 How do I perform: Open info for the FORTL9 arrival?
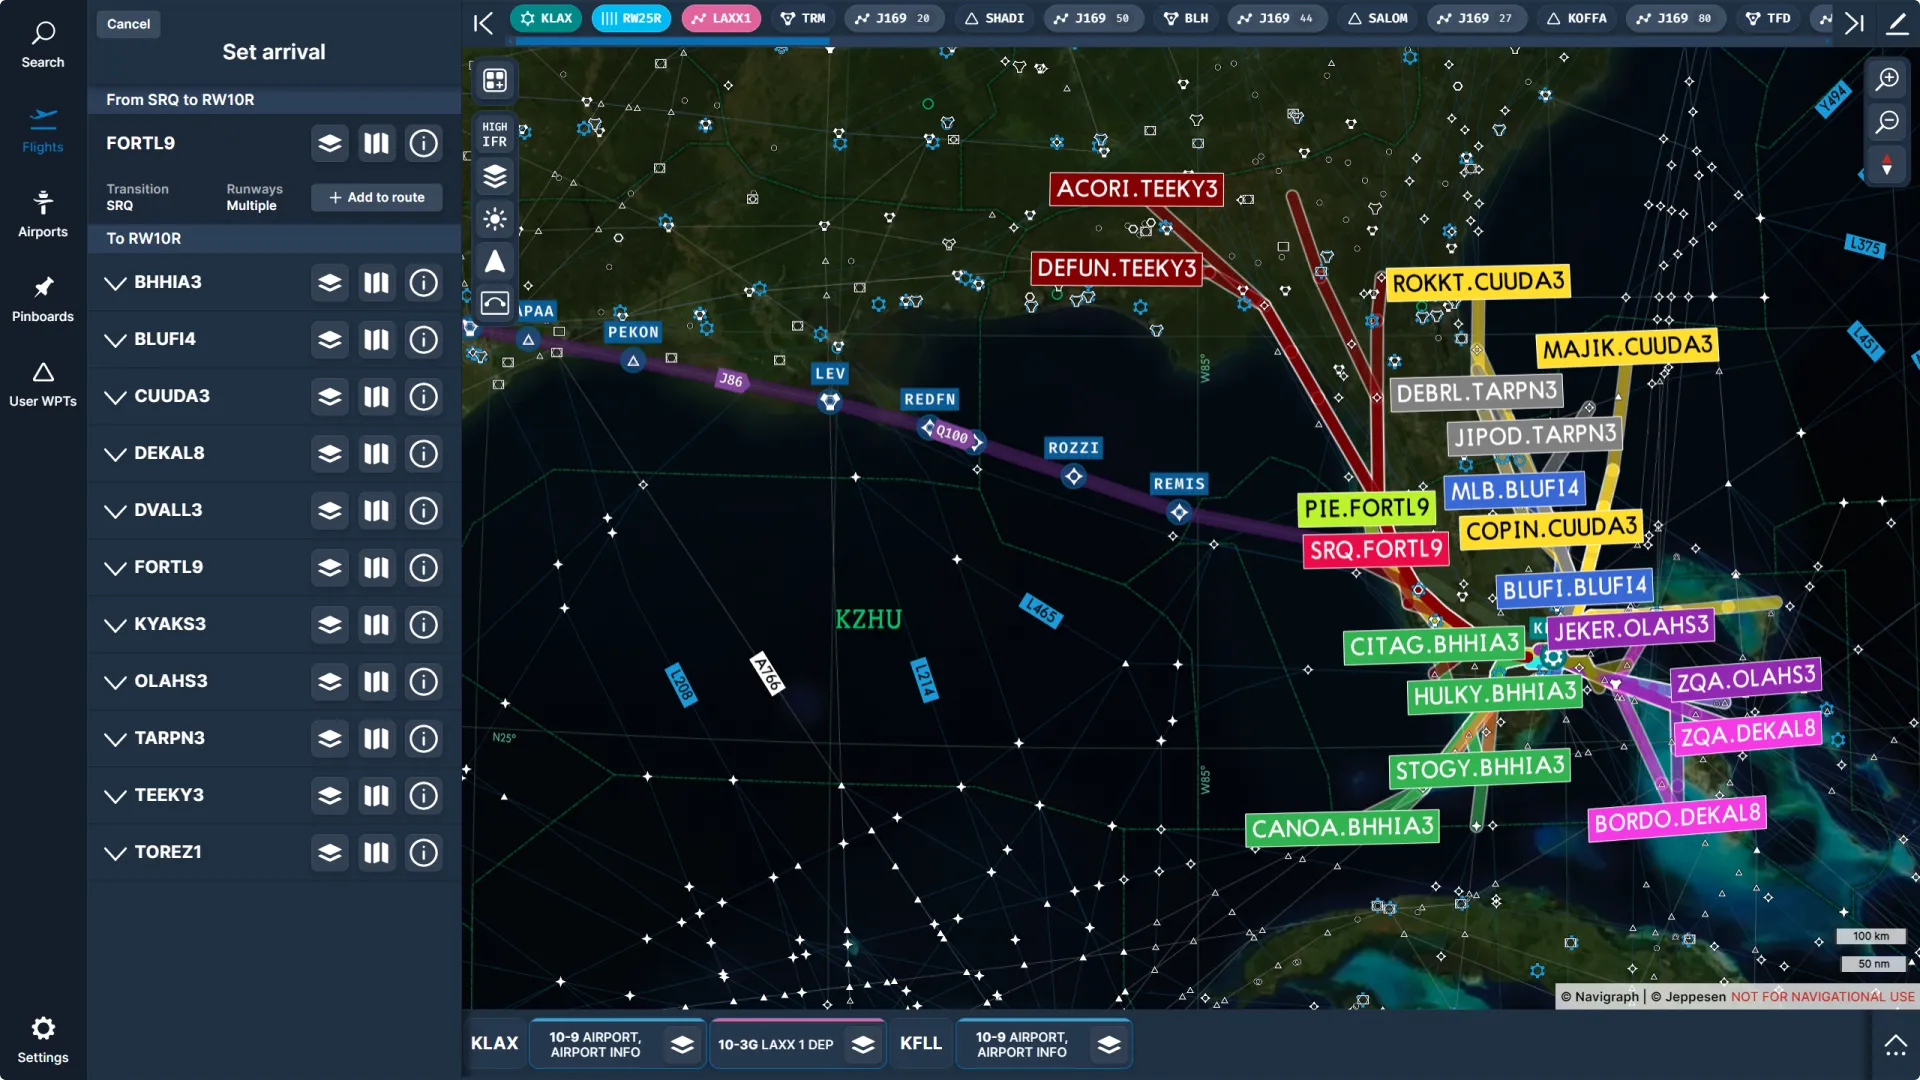pyautogui.click(x=423, y=143)
